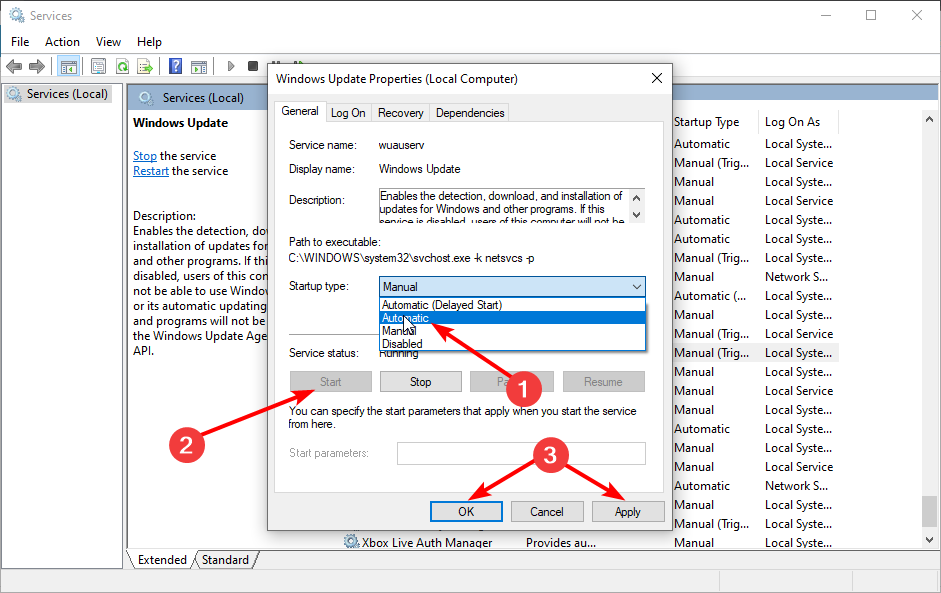This screenshot has height=593, width=941.
Task: Click the service name value 'wuauserv'
Action: [x=401, y=145]
